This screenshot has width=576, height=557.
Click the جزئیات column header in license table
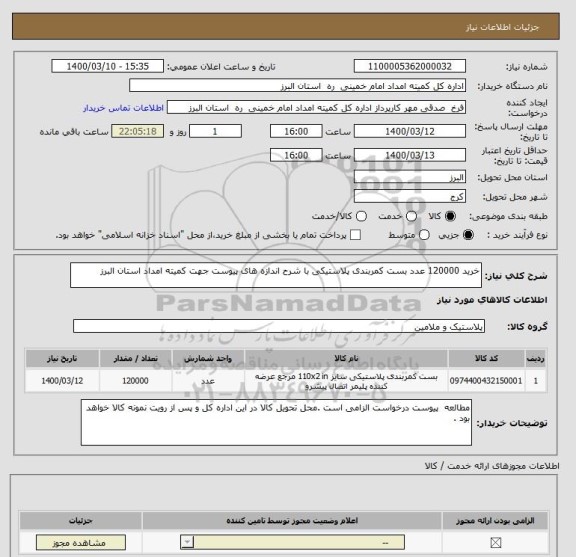(x=80, y=521)
